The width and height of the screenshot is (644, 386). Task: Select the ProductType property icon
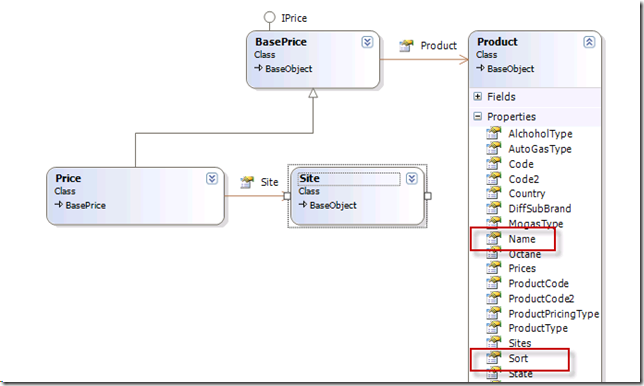coord(494,328)
